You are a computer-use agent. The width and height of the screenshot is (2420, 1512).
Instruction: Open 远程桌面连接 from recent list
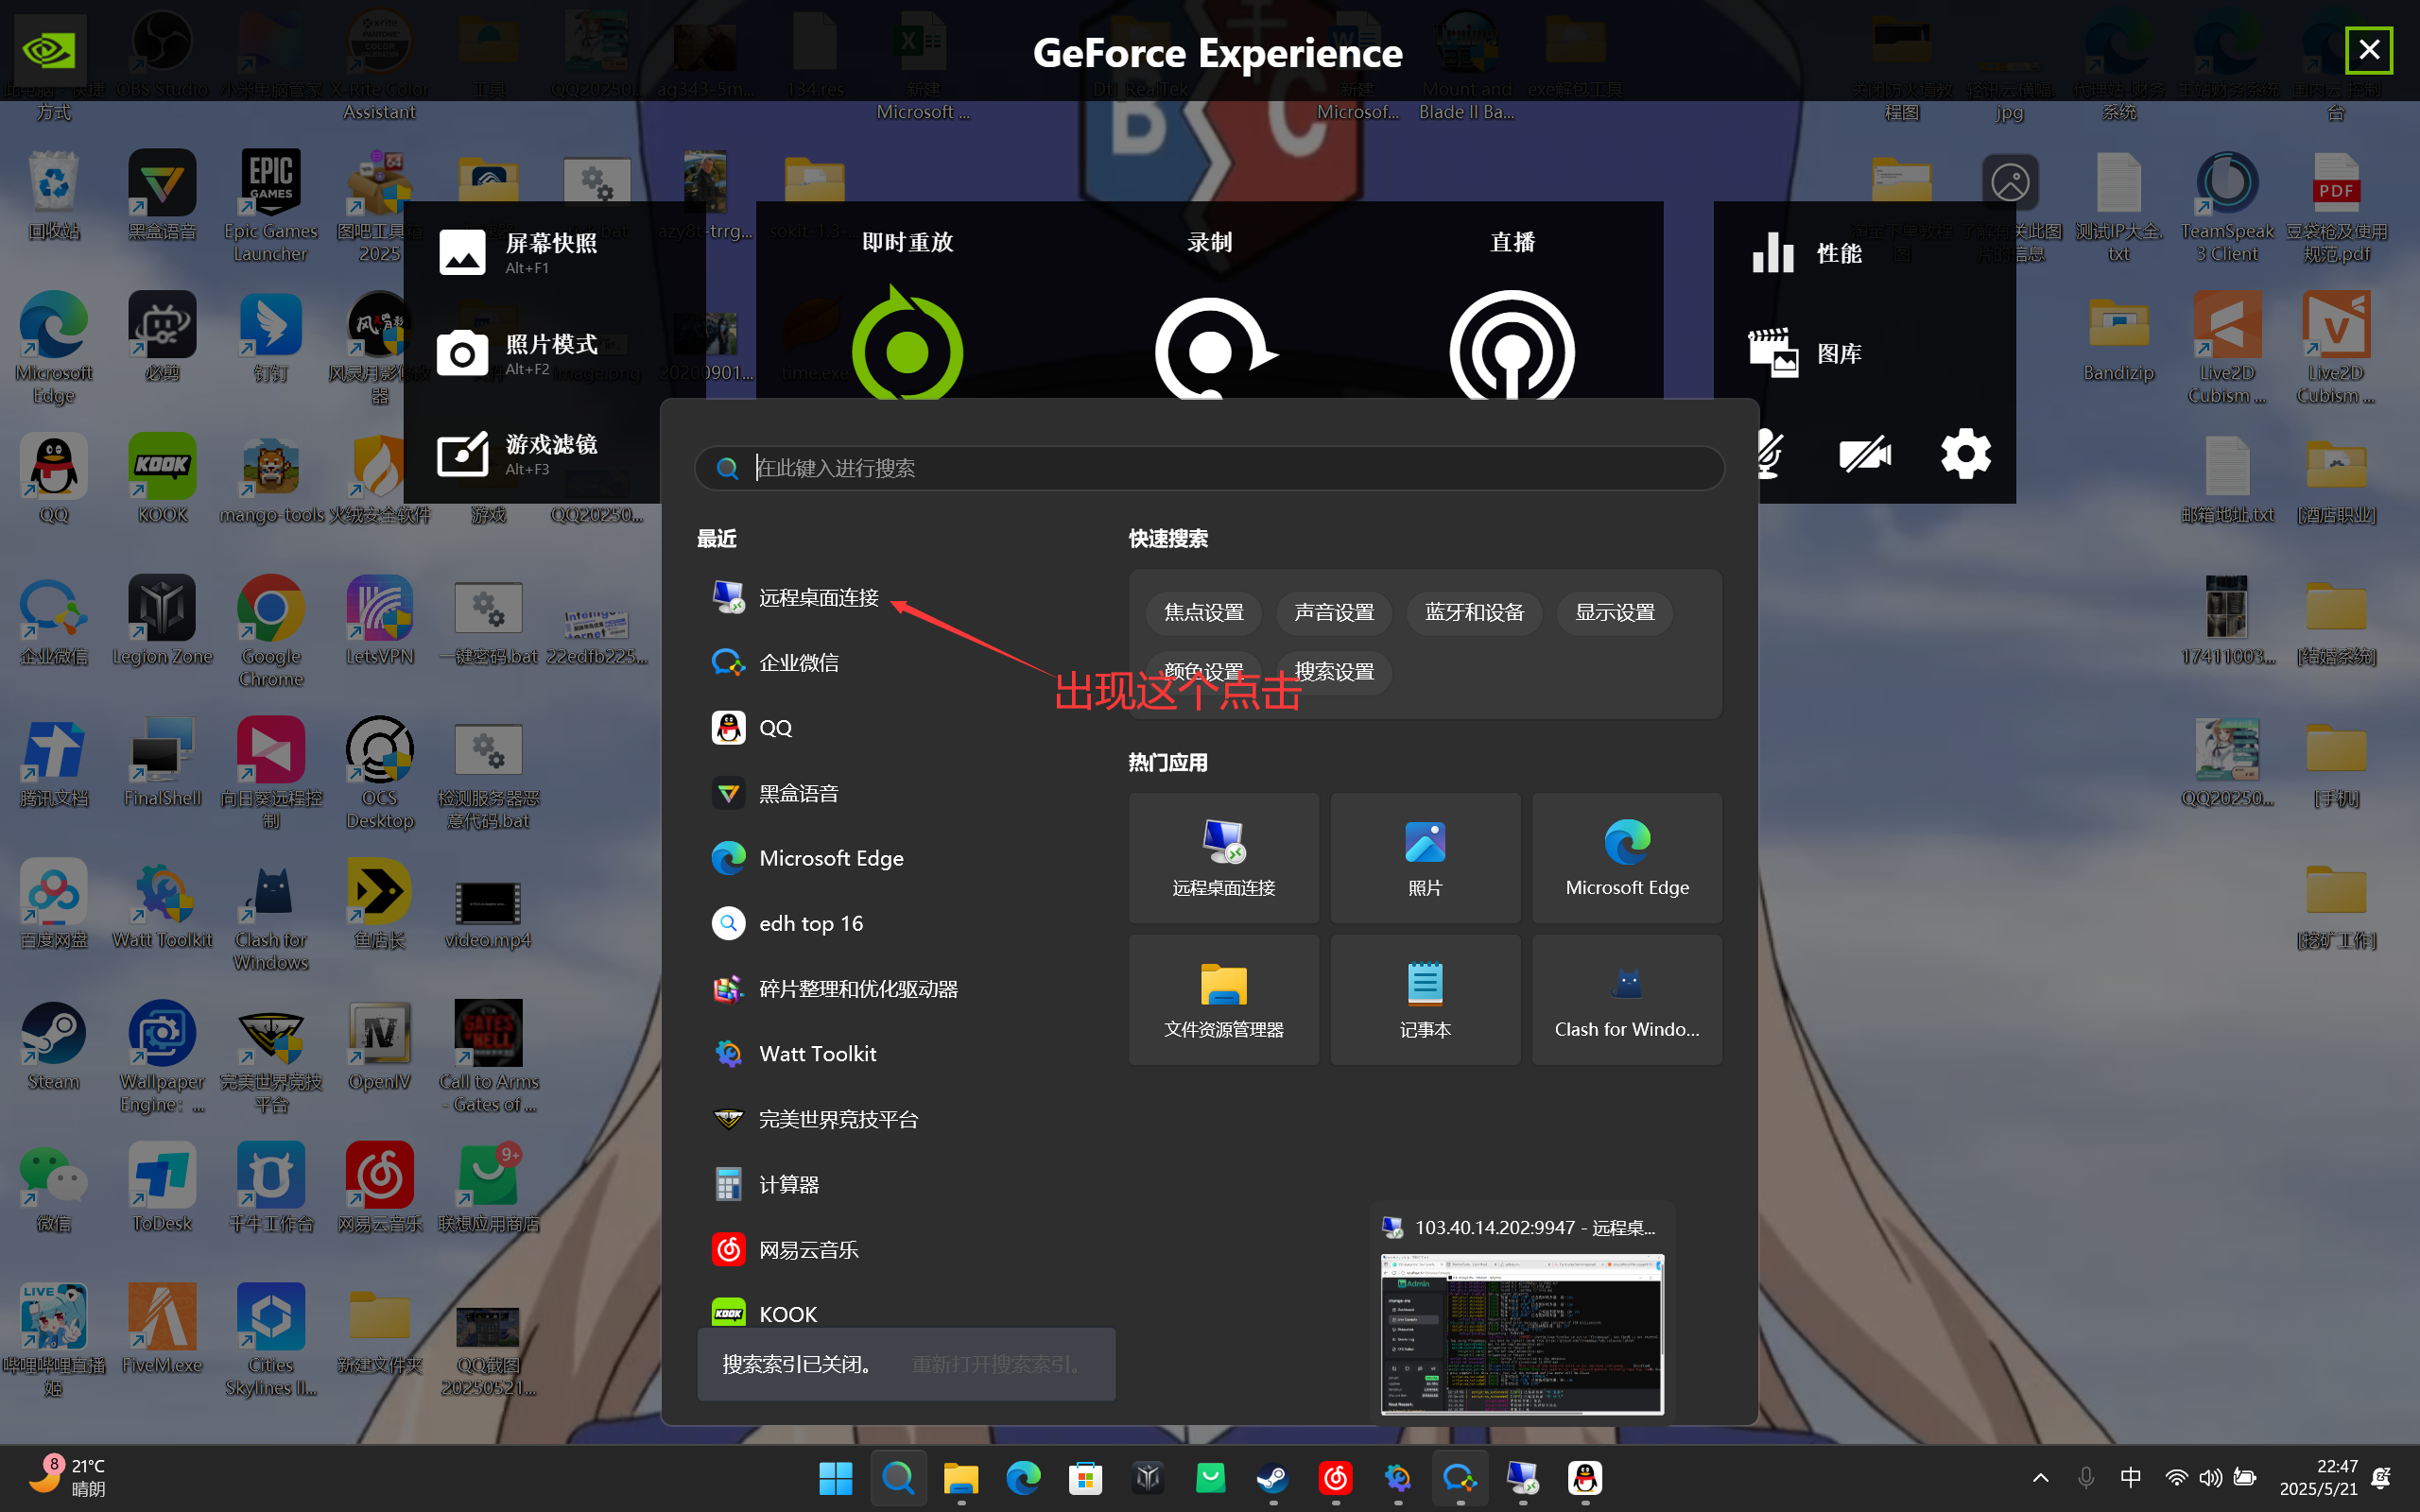coord(795,597)
